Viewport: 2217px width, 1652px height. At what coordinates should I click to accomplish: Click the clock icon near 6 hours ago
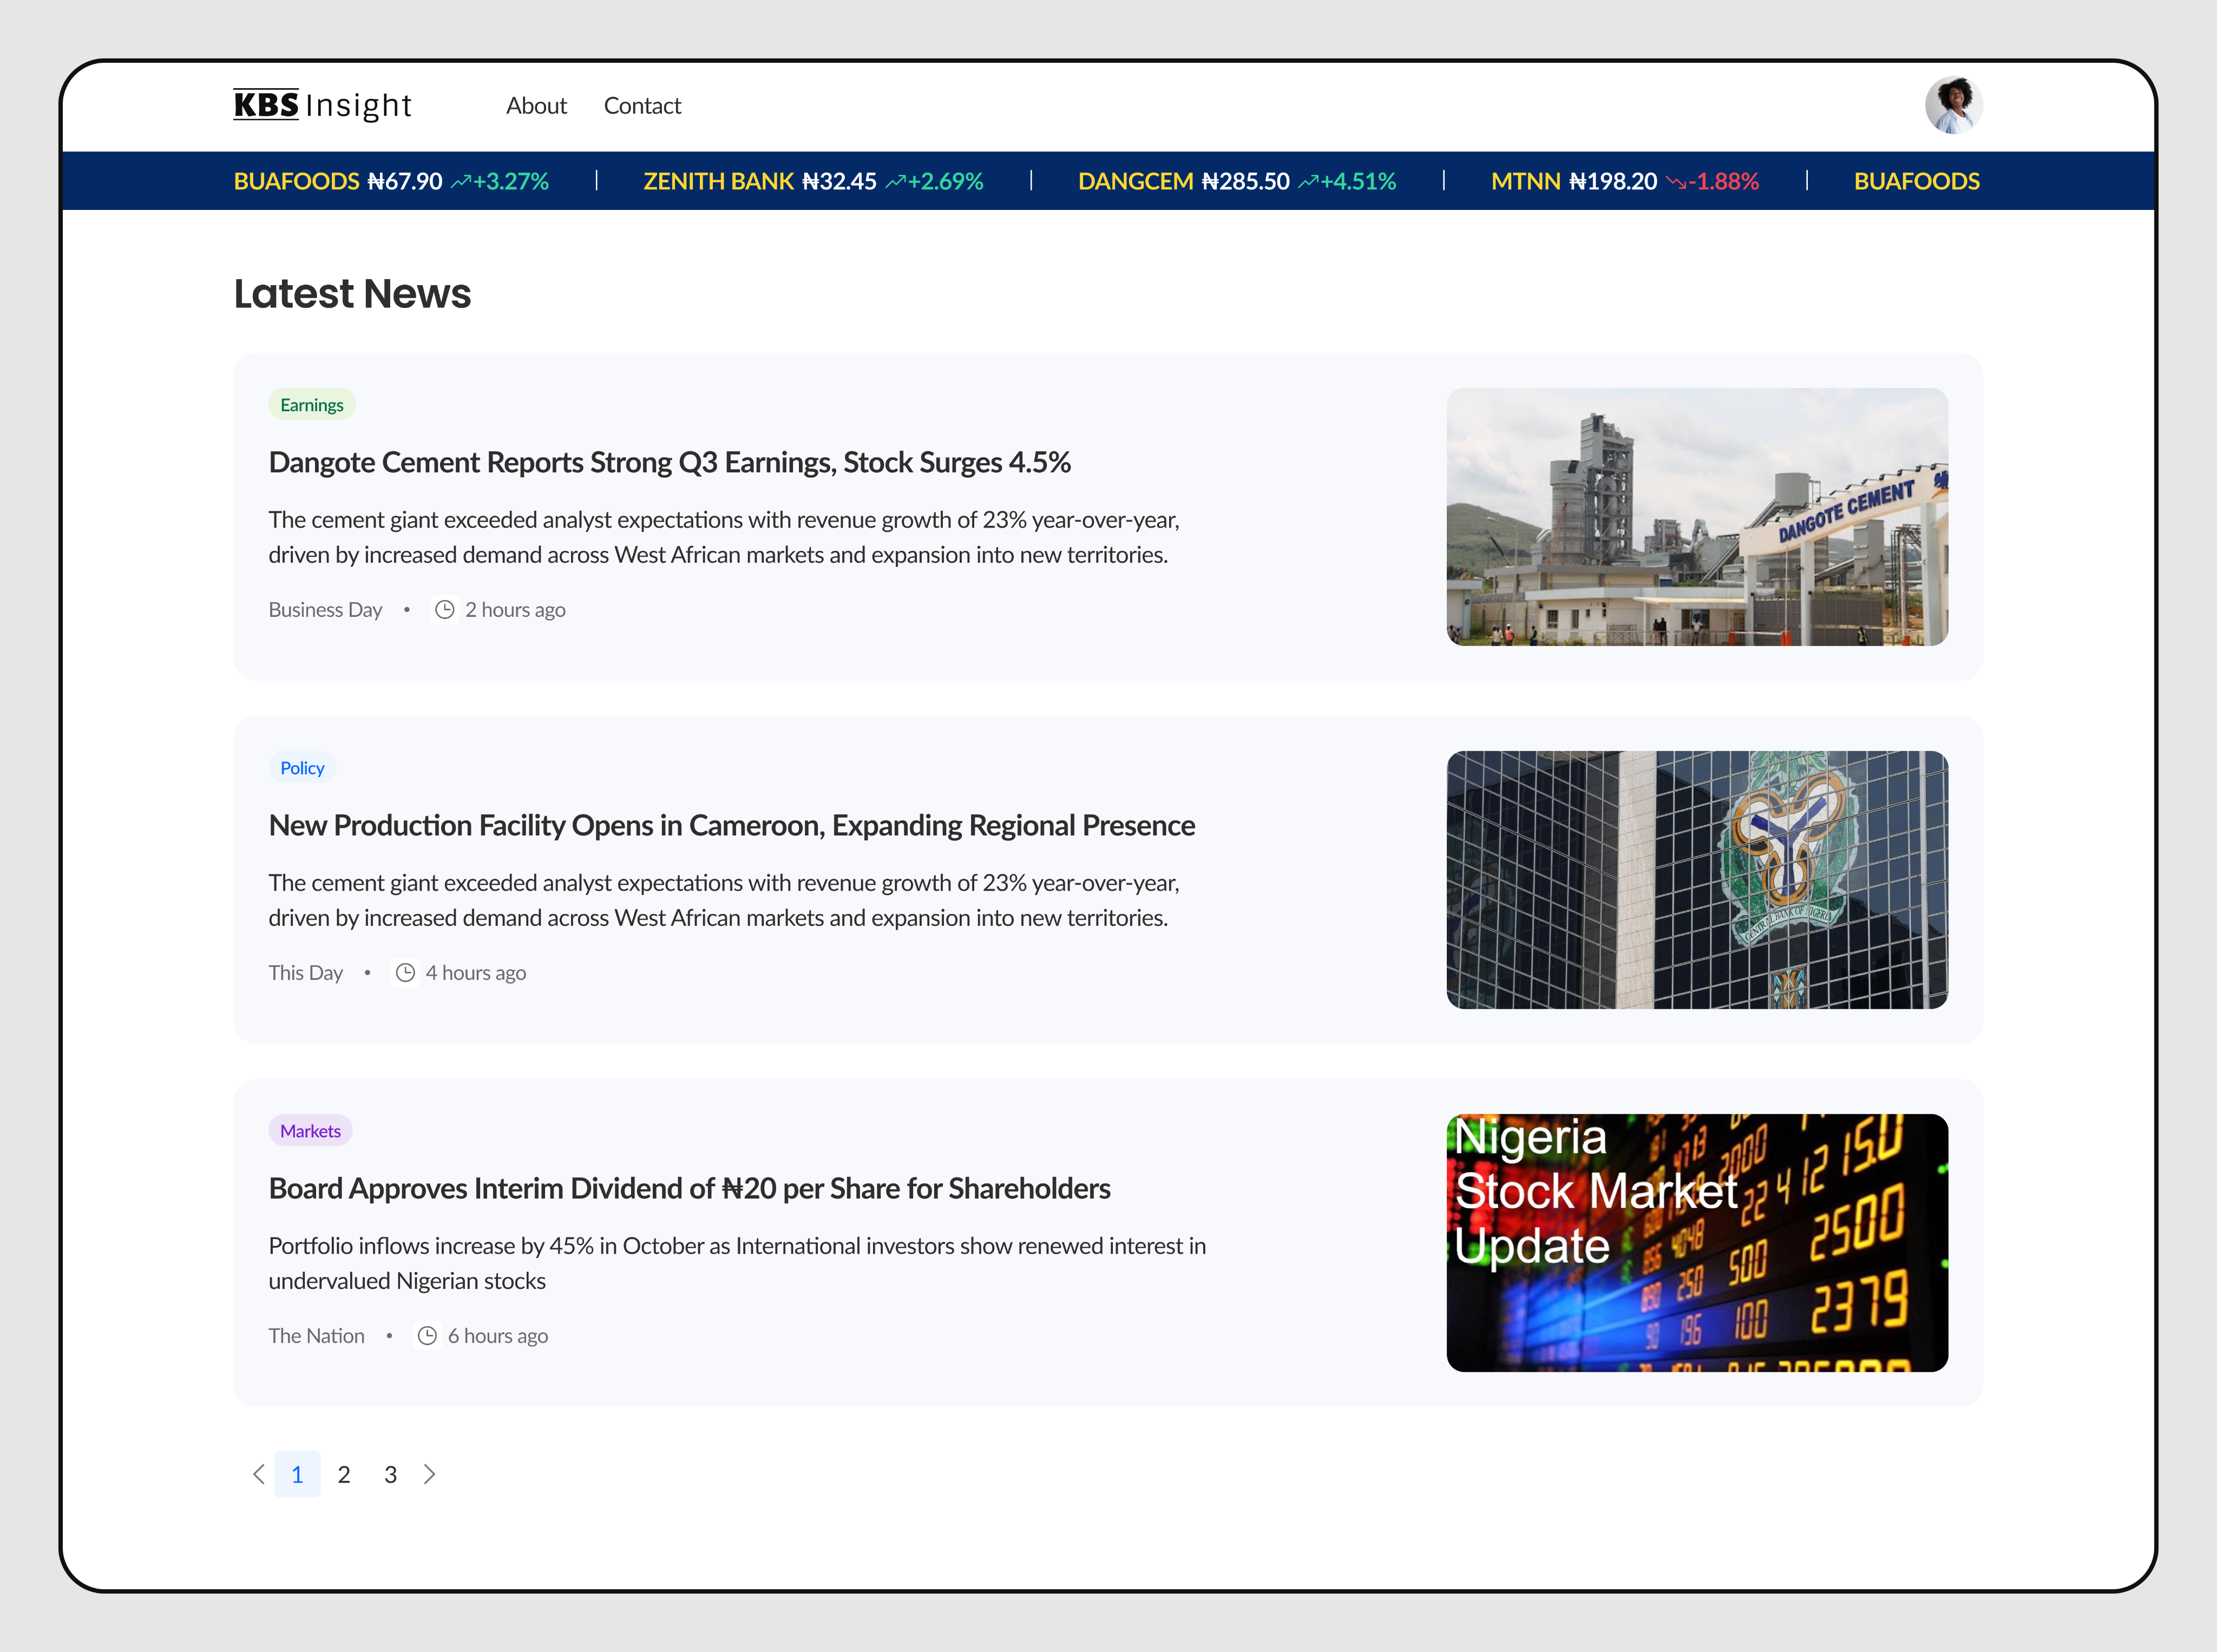click(428, 1335)
